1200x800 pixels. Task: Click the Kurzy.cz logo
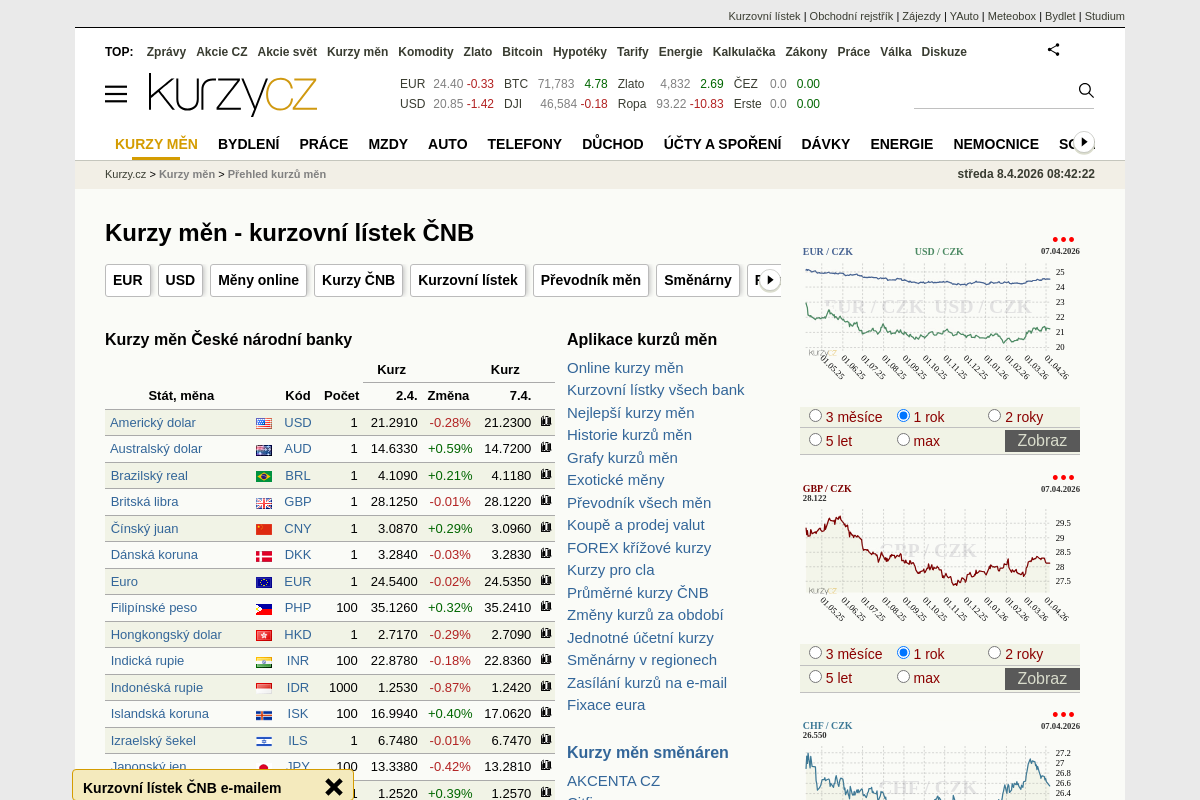pyautogui.click(x=233, y=95)
